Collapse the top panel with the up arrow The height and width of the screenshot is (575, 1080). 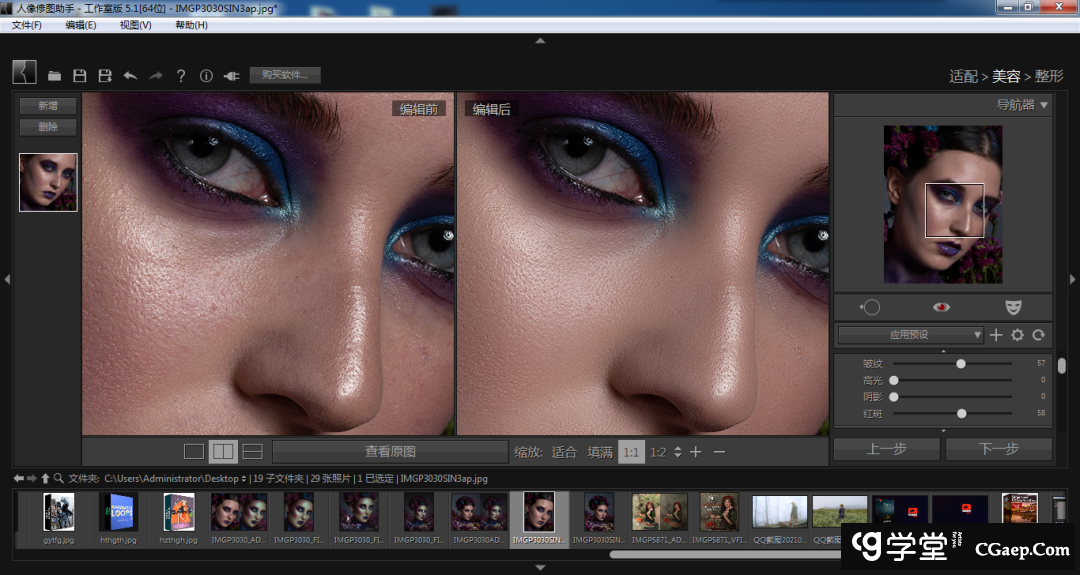[540, 41]
